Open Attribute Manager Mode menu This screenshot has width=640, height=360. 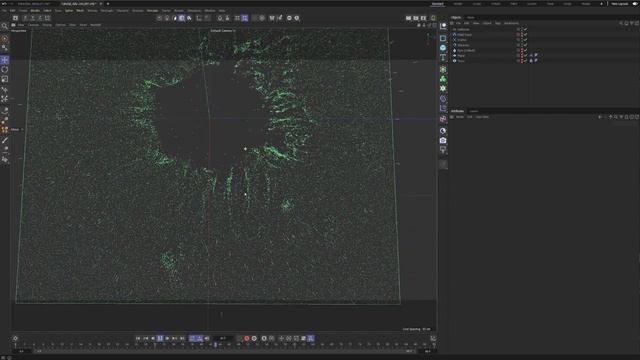(460, 117)
